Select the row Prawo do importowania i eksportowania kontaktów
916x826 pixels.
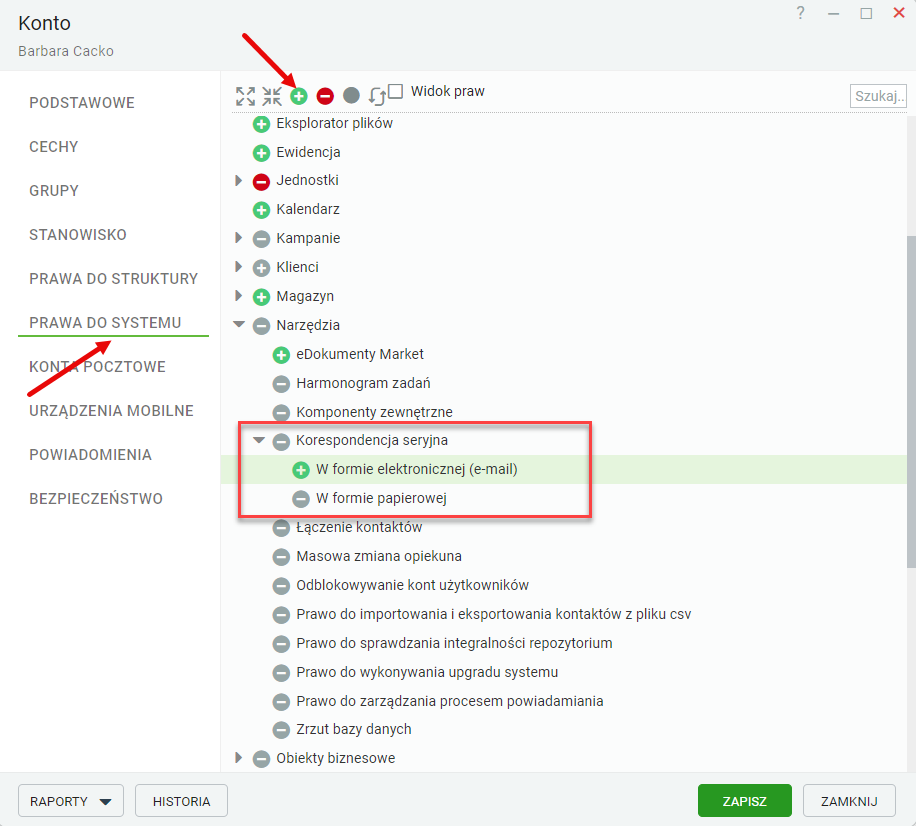coord(564,615)
